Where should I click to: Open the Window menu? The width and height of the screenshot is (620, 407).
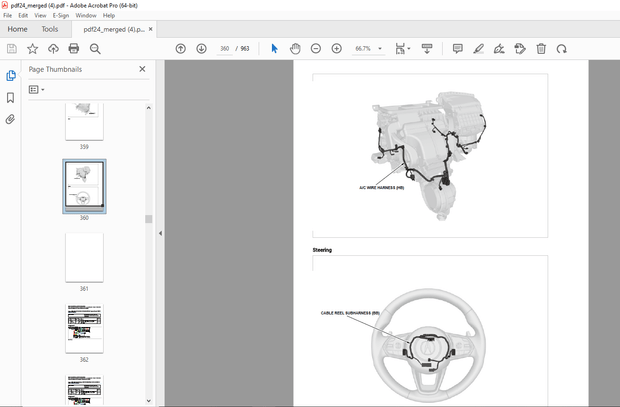[86, 15]
